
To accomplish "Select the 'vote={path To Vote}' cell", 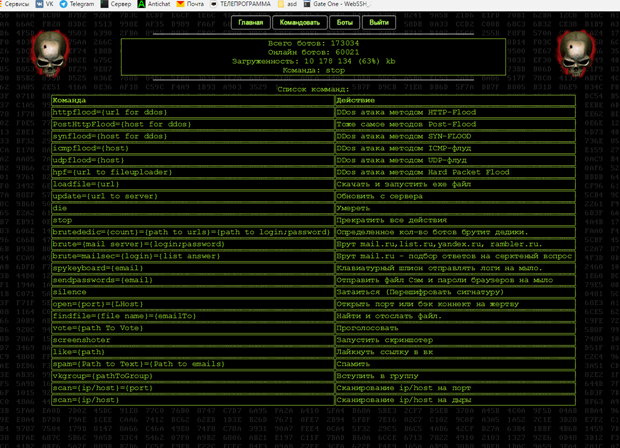I will pos(193,328).
